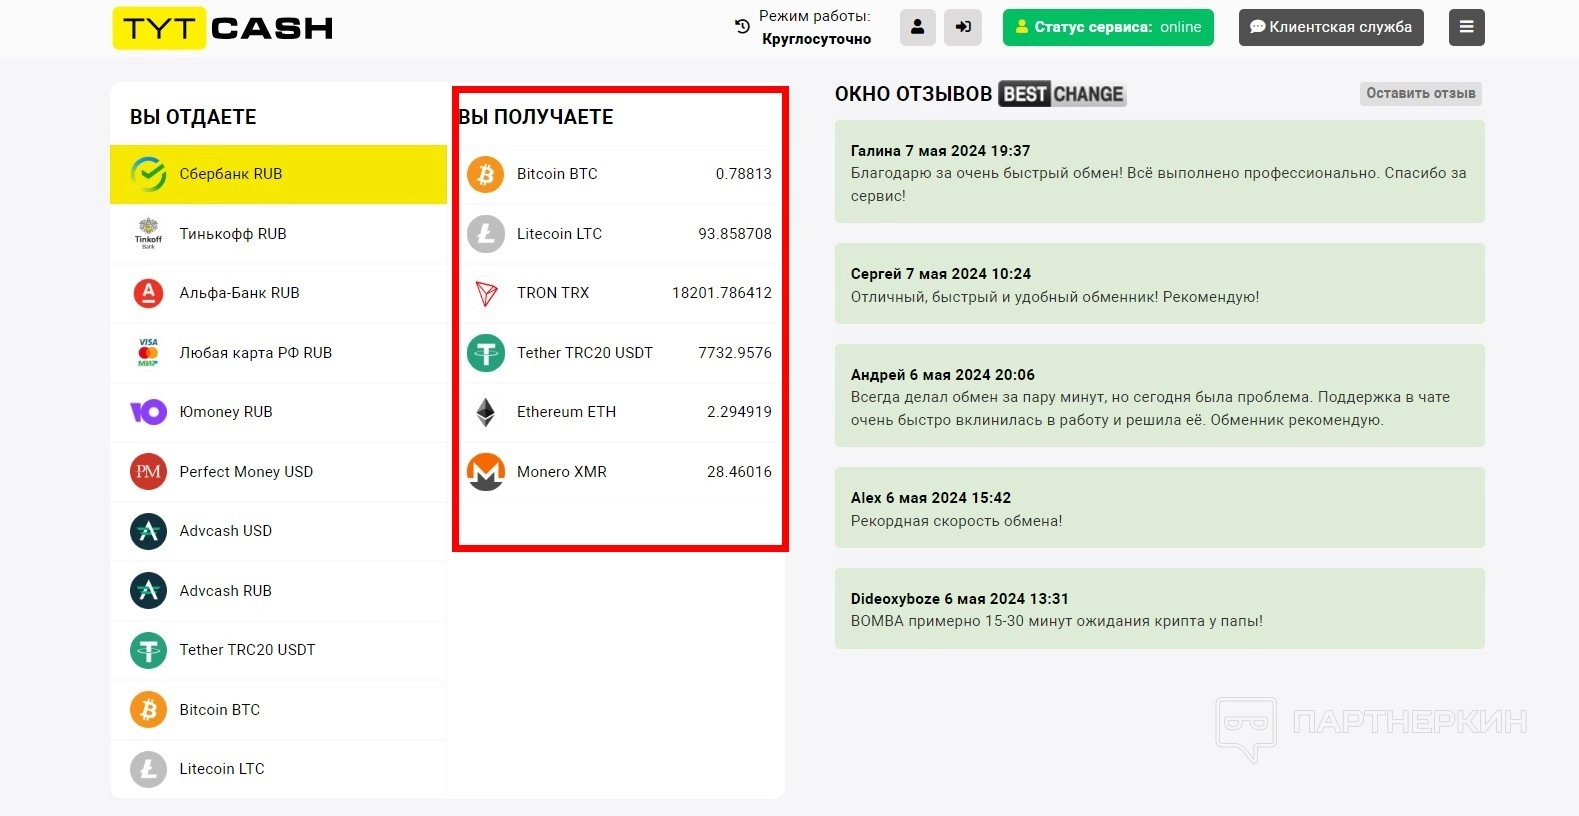Click the Sberbank logo icon
1579x816 pixels.
pyautogui.click(x=149, y=174)
